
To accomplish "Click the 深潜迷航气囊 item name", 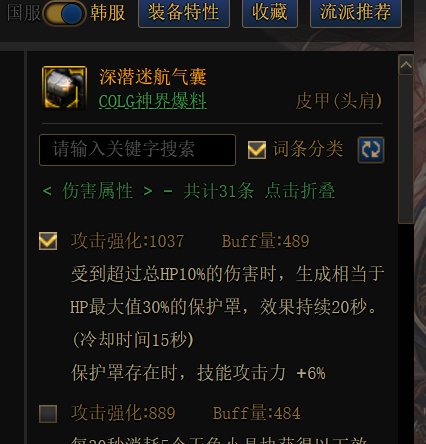I will coord(153,77).
